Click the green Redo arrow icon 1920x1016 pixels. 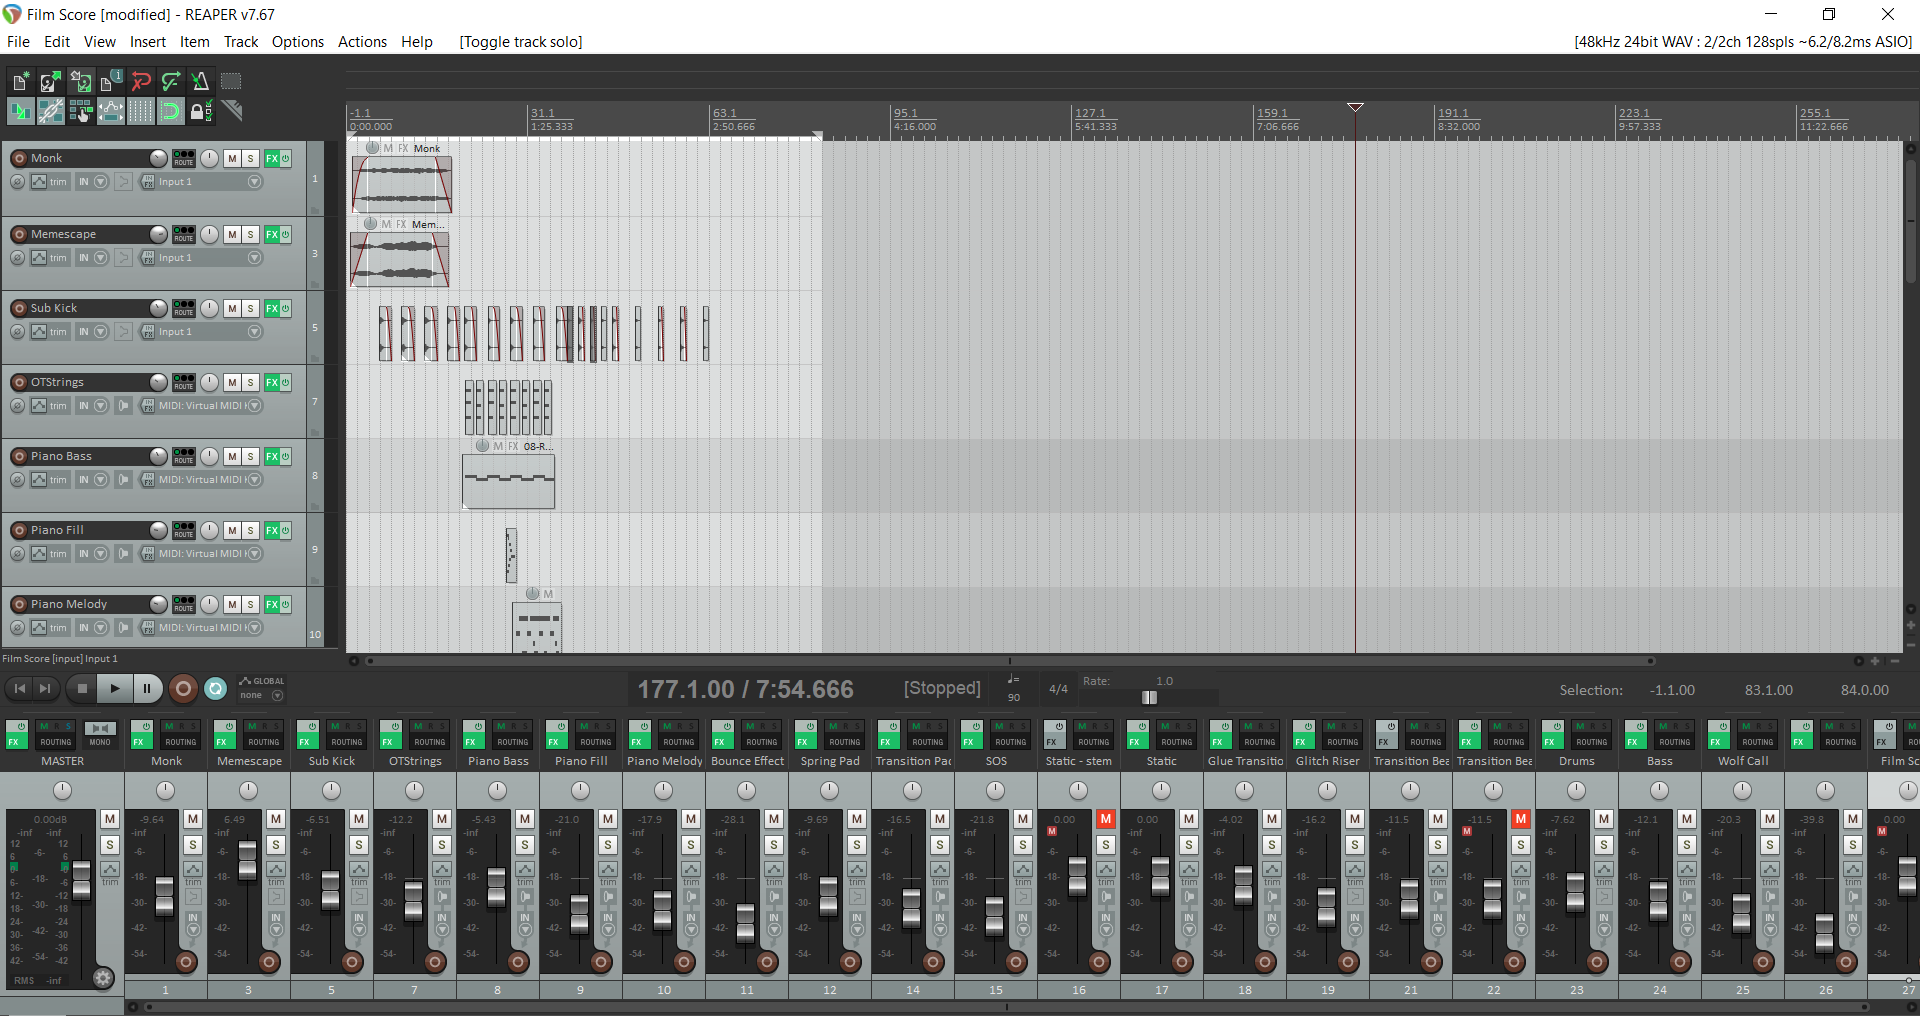[x=171, y=82]
